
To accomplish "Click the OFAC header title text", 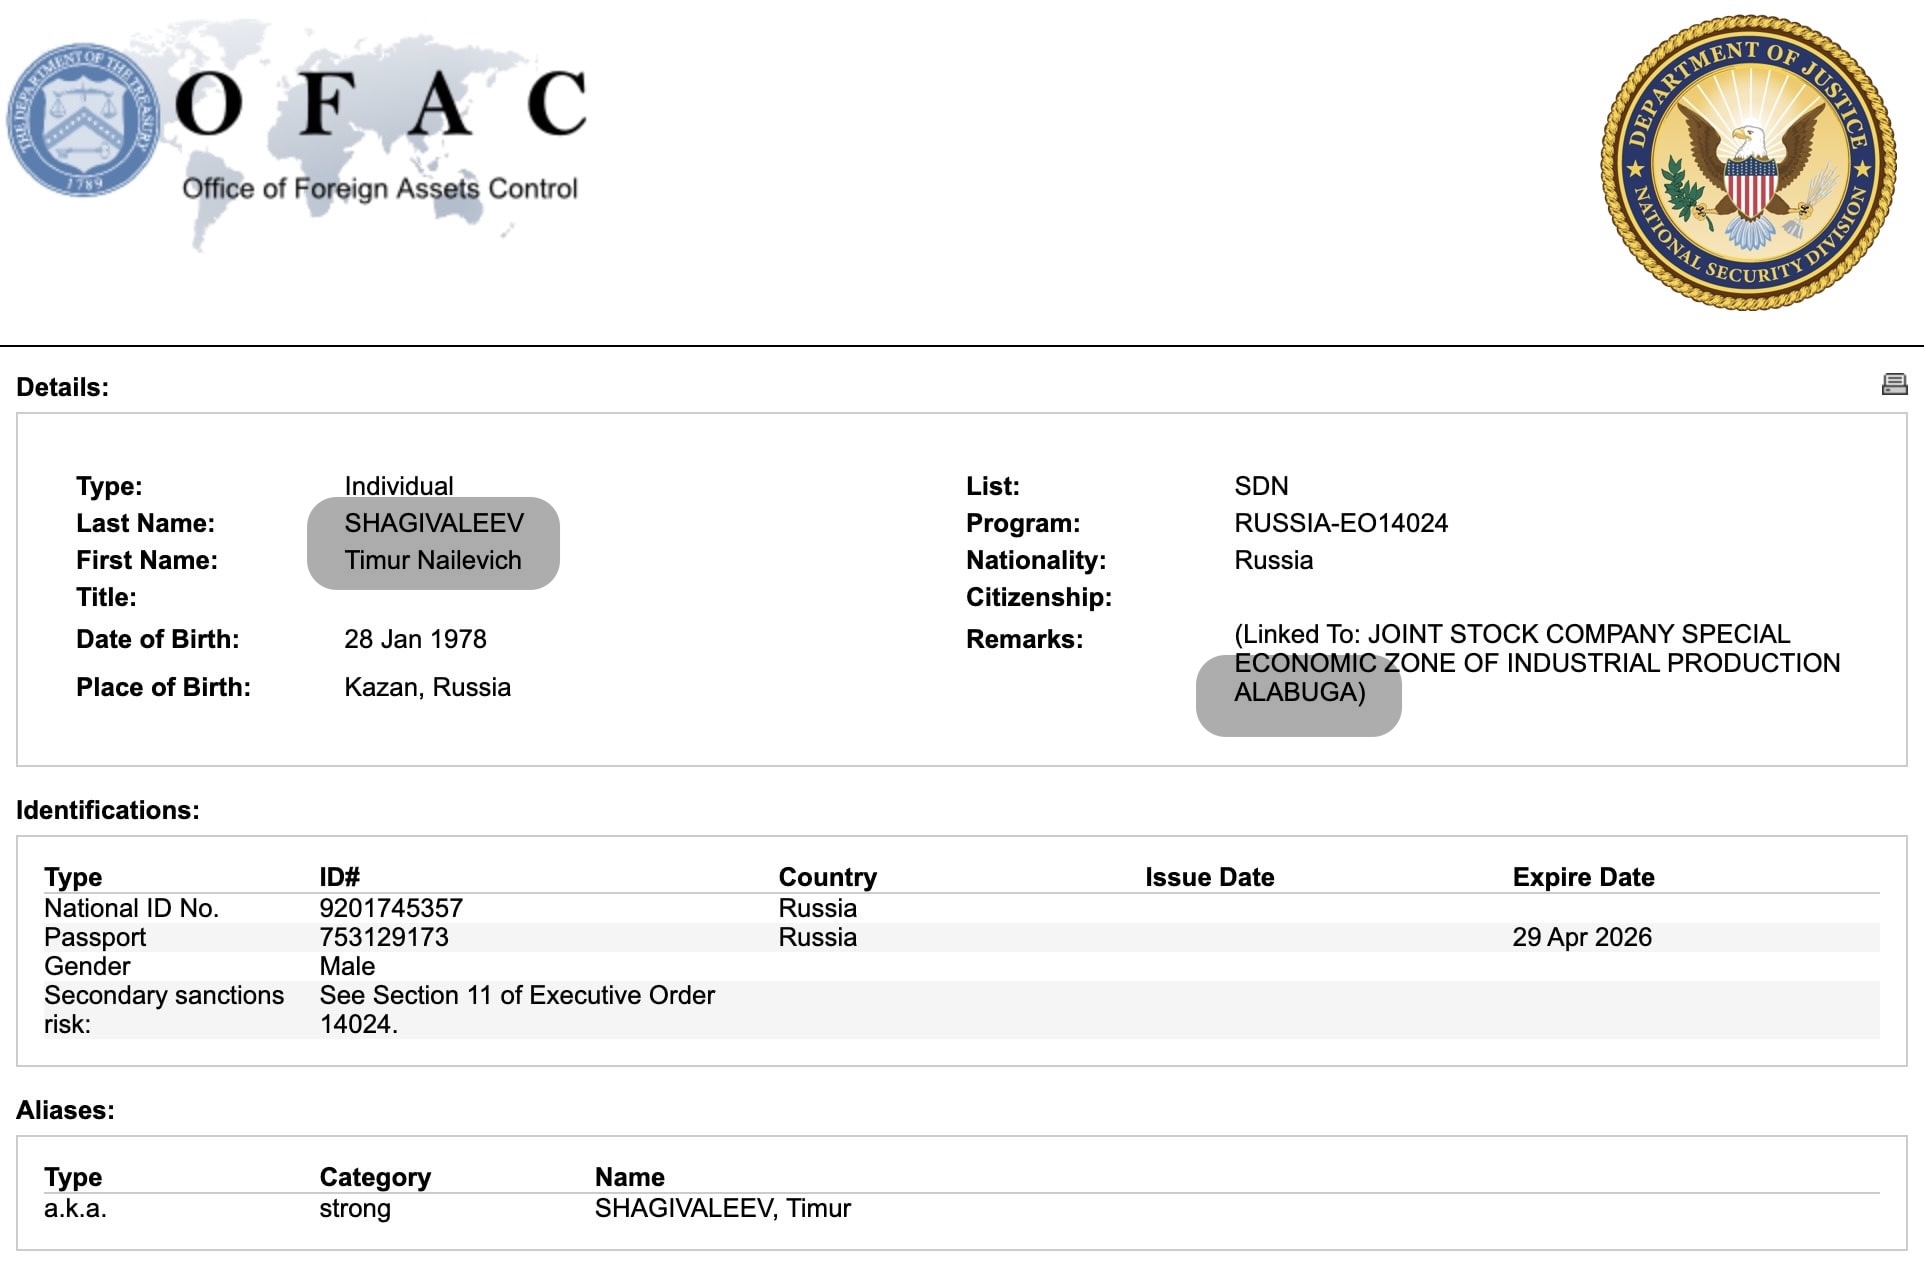I will 380,103.
